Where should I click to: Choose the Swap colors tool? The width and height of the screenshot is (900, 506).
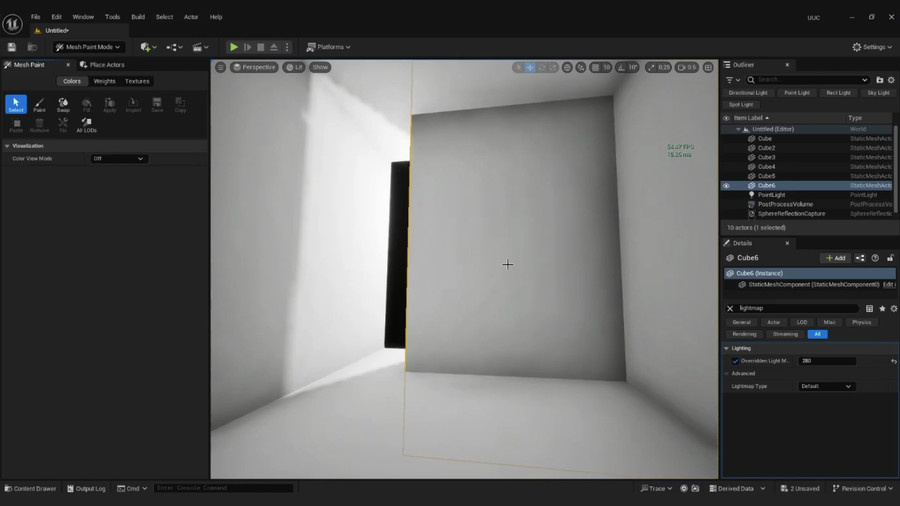[x=63, y=104]
